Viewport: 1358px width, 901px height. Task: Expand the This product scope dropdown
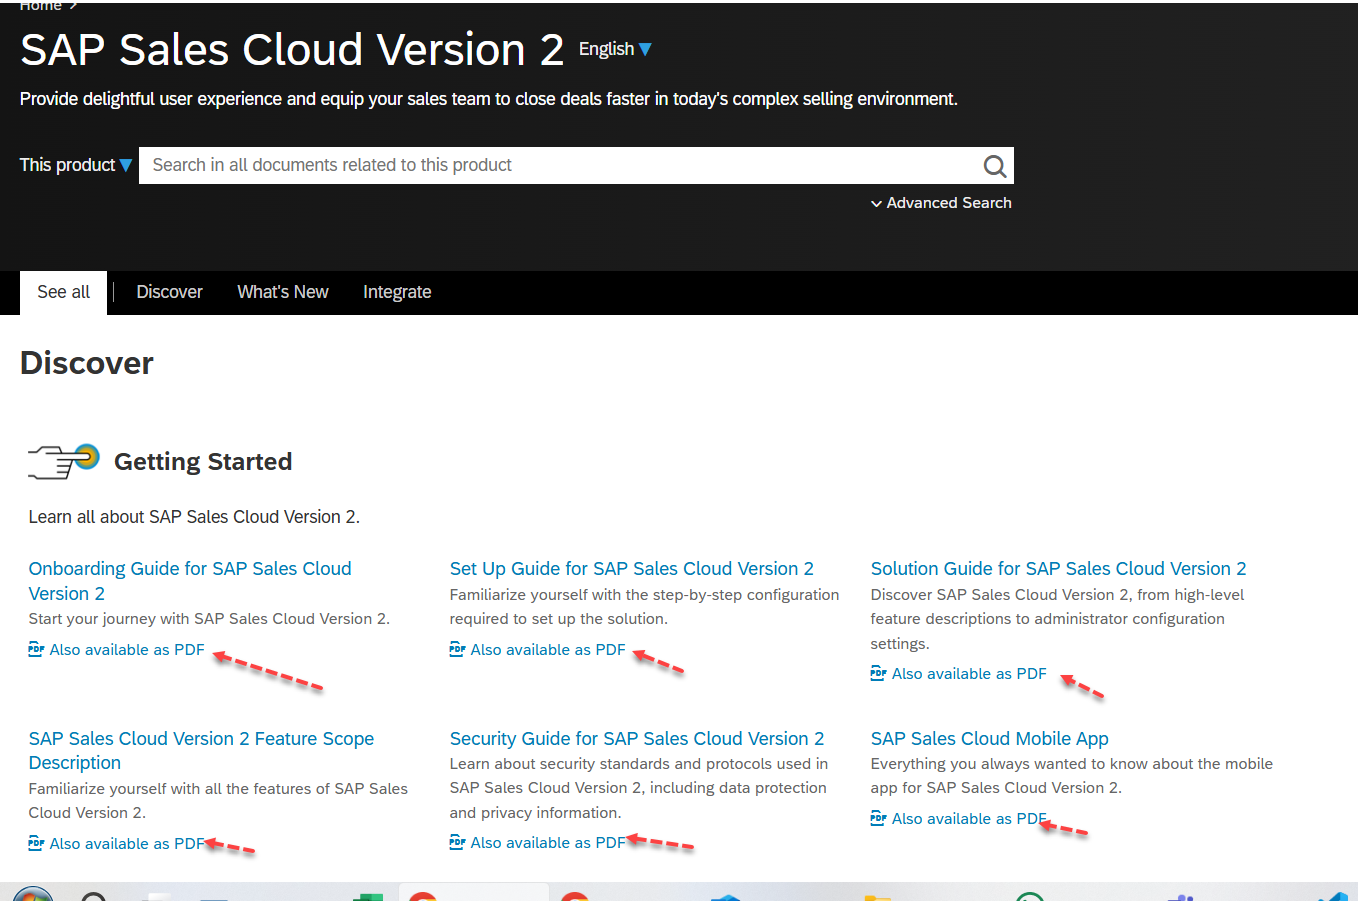click(x=75, y=165)
